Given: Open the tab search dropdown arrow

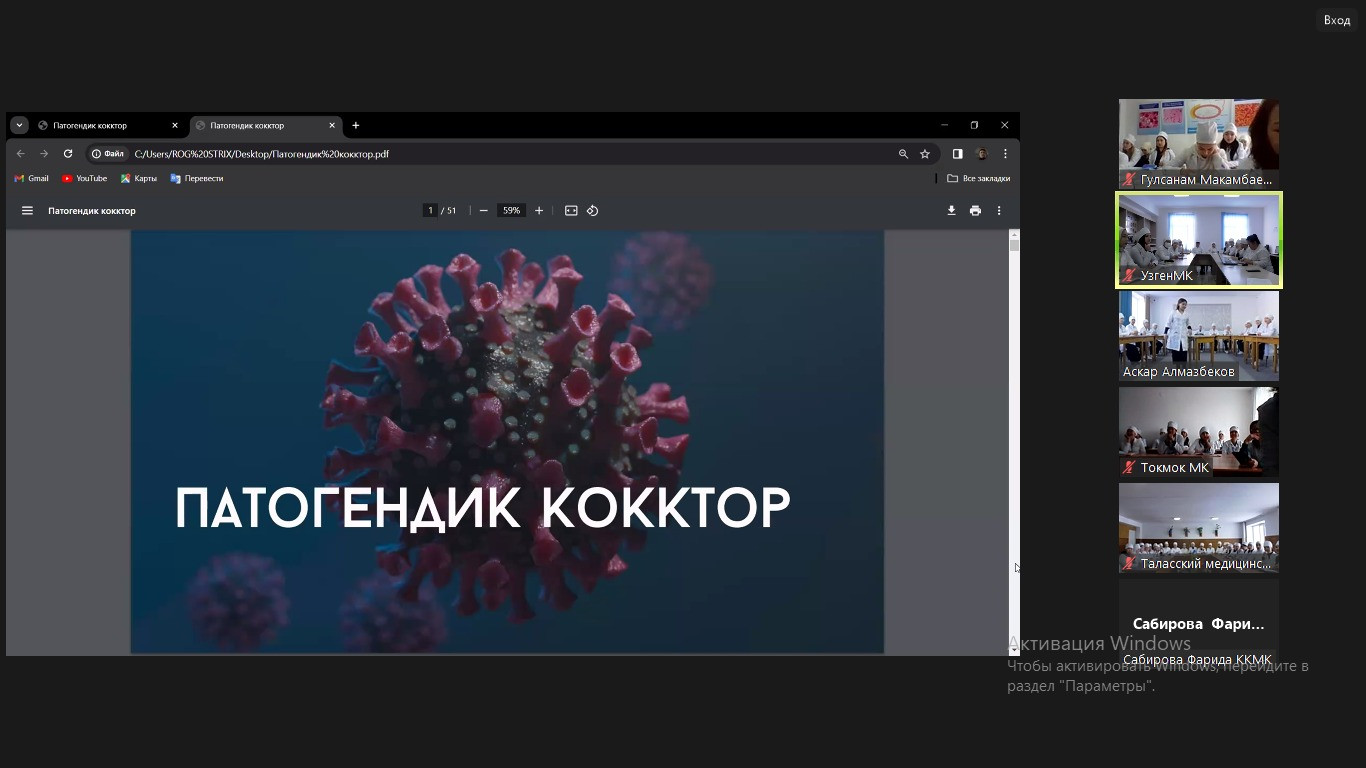Looking at the screenshot, I should (19, 125).
